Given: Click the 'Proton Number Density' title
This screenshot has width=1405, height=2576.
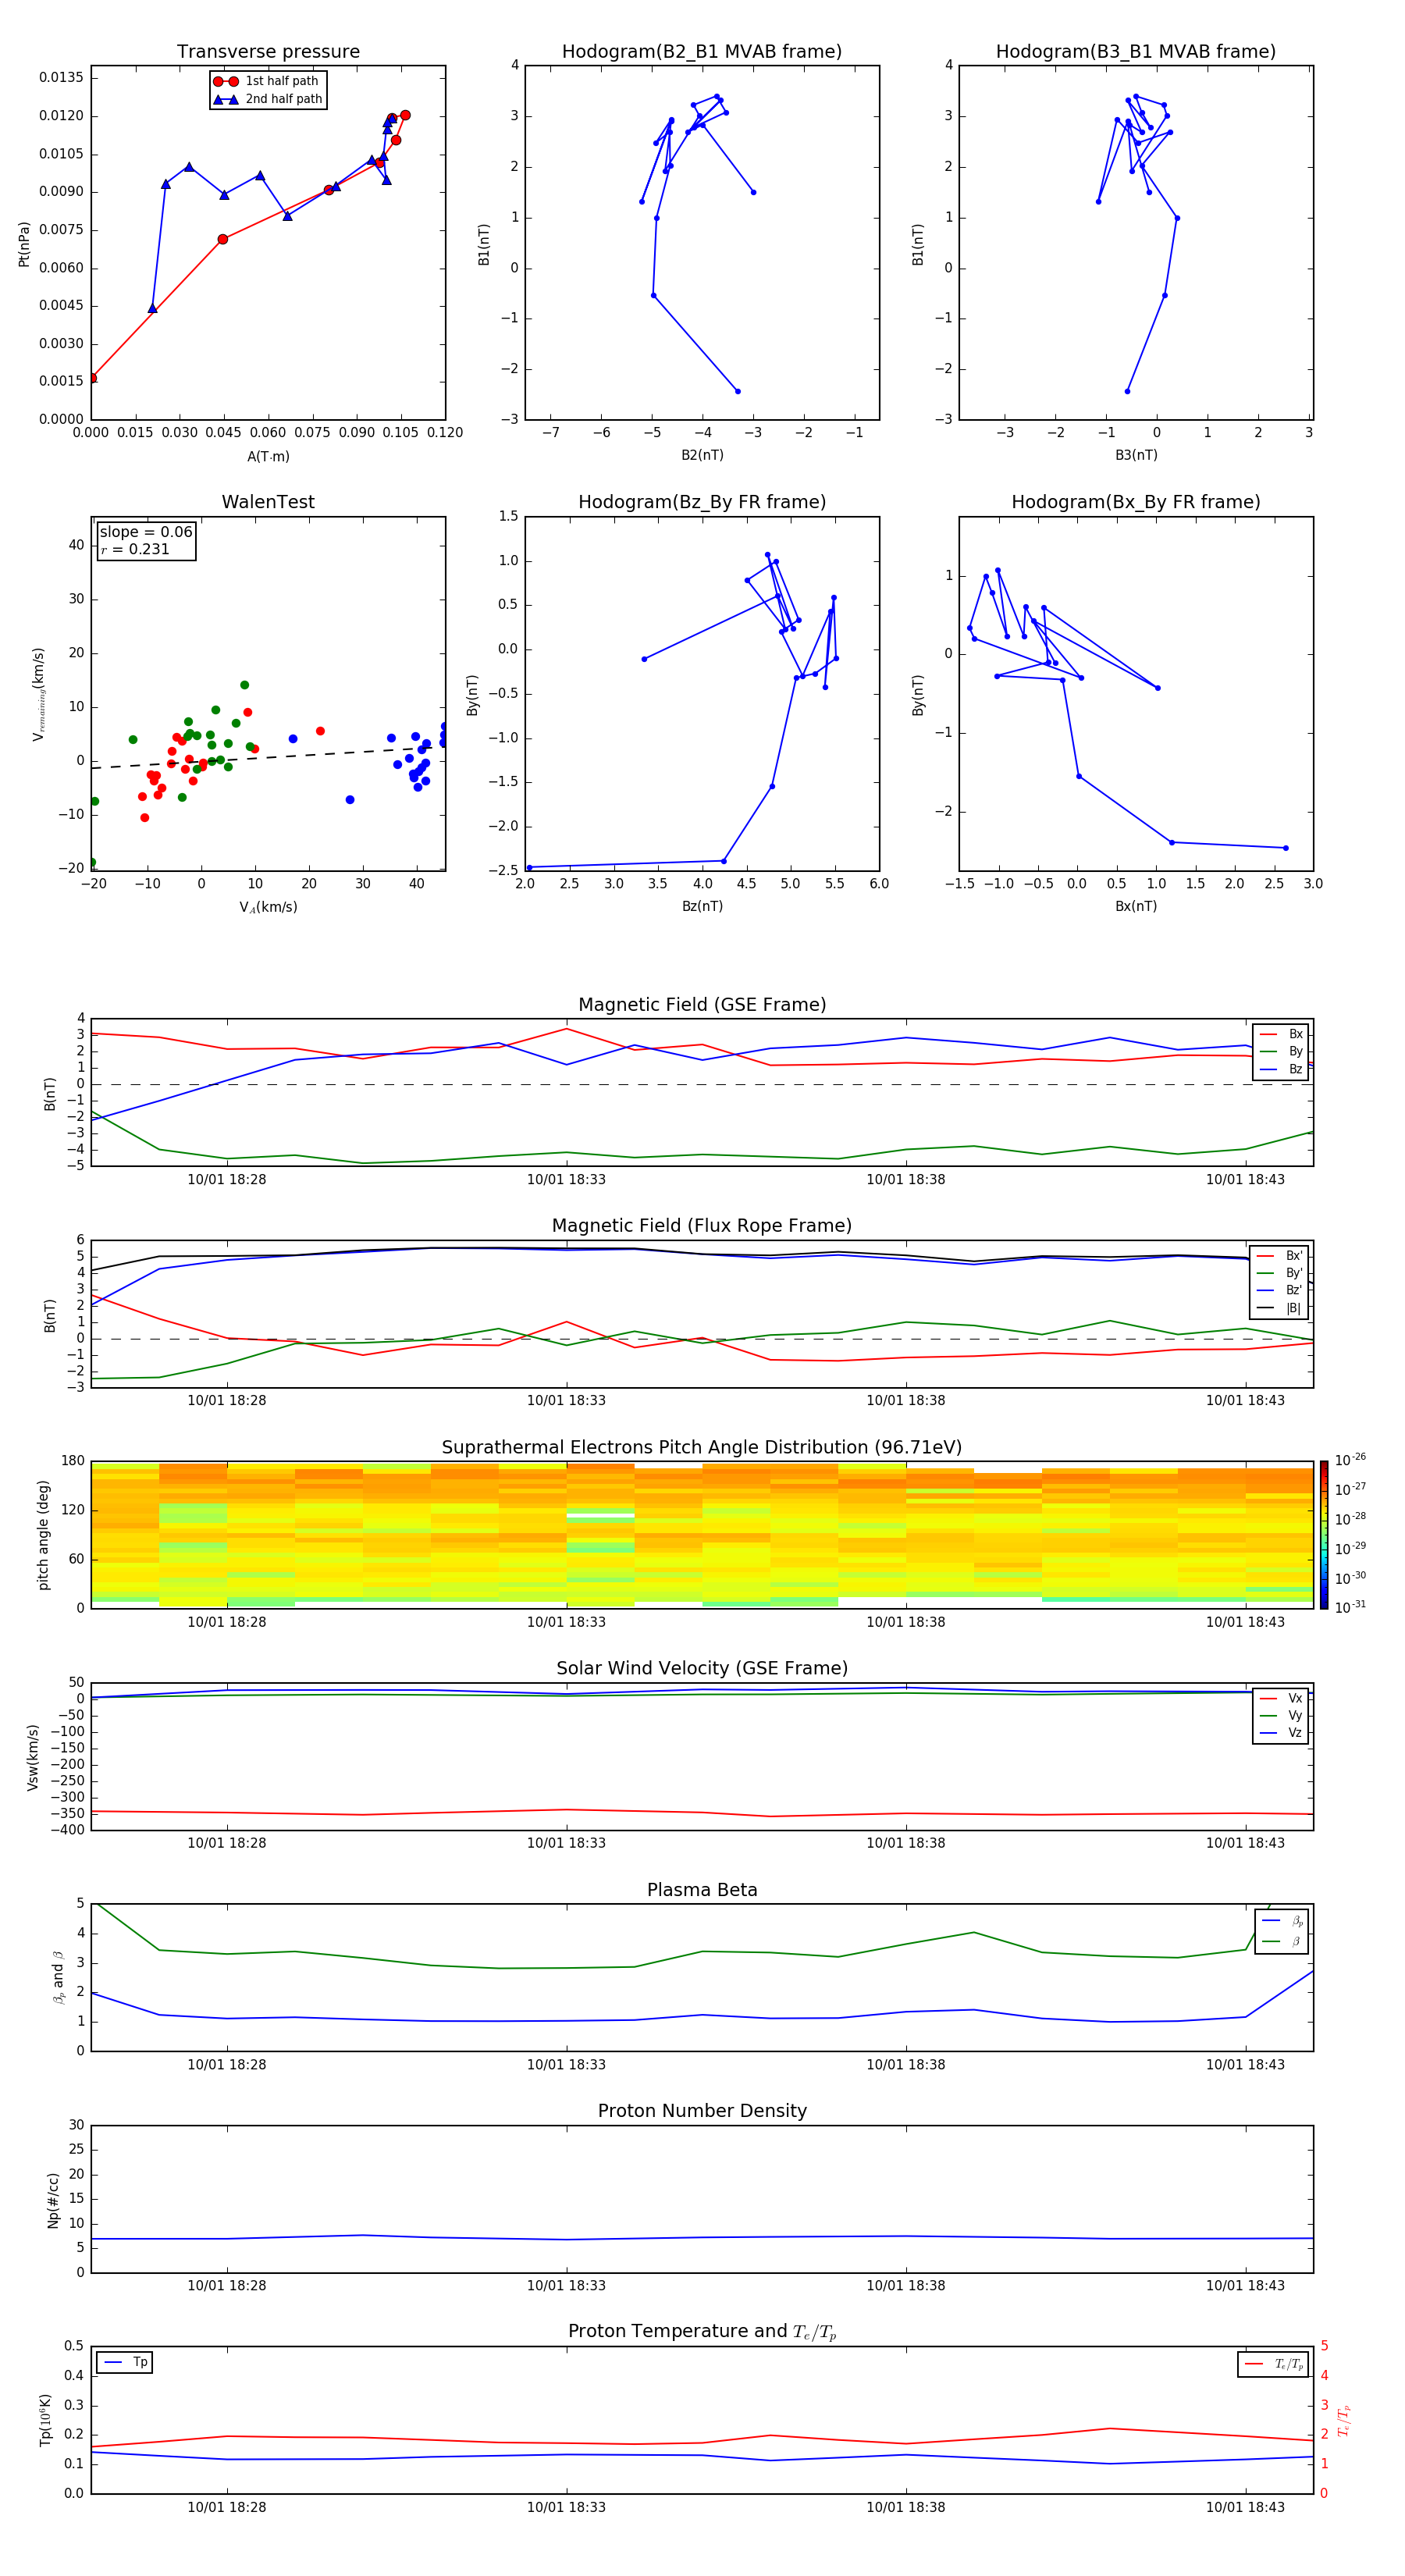Looking at the screenshot, I should pyautogui.click(x=702, y=2111).
